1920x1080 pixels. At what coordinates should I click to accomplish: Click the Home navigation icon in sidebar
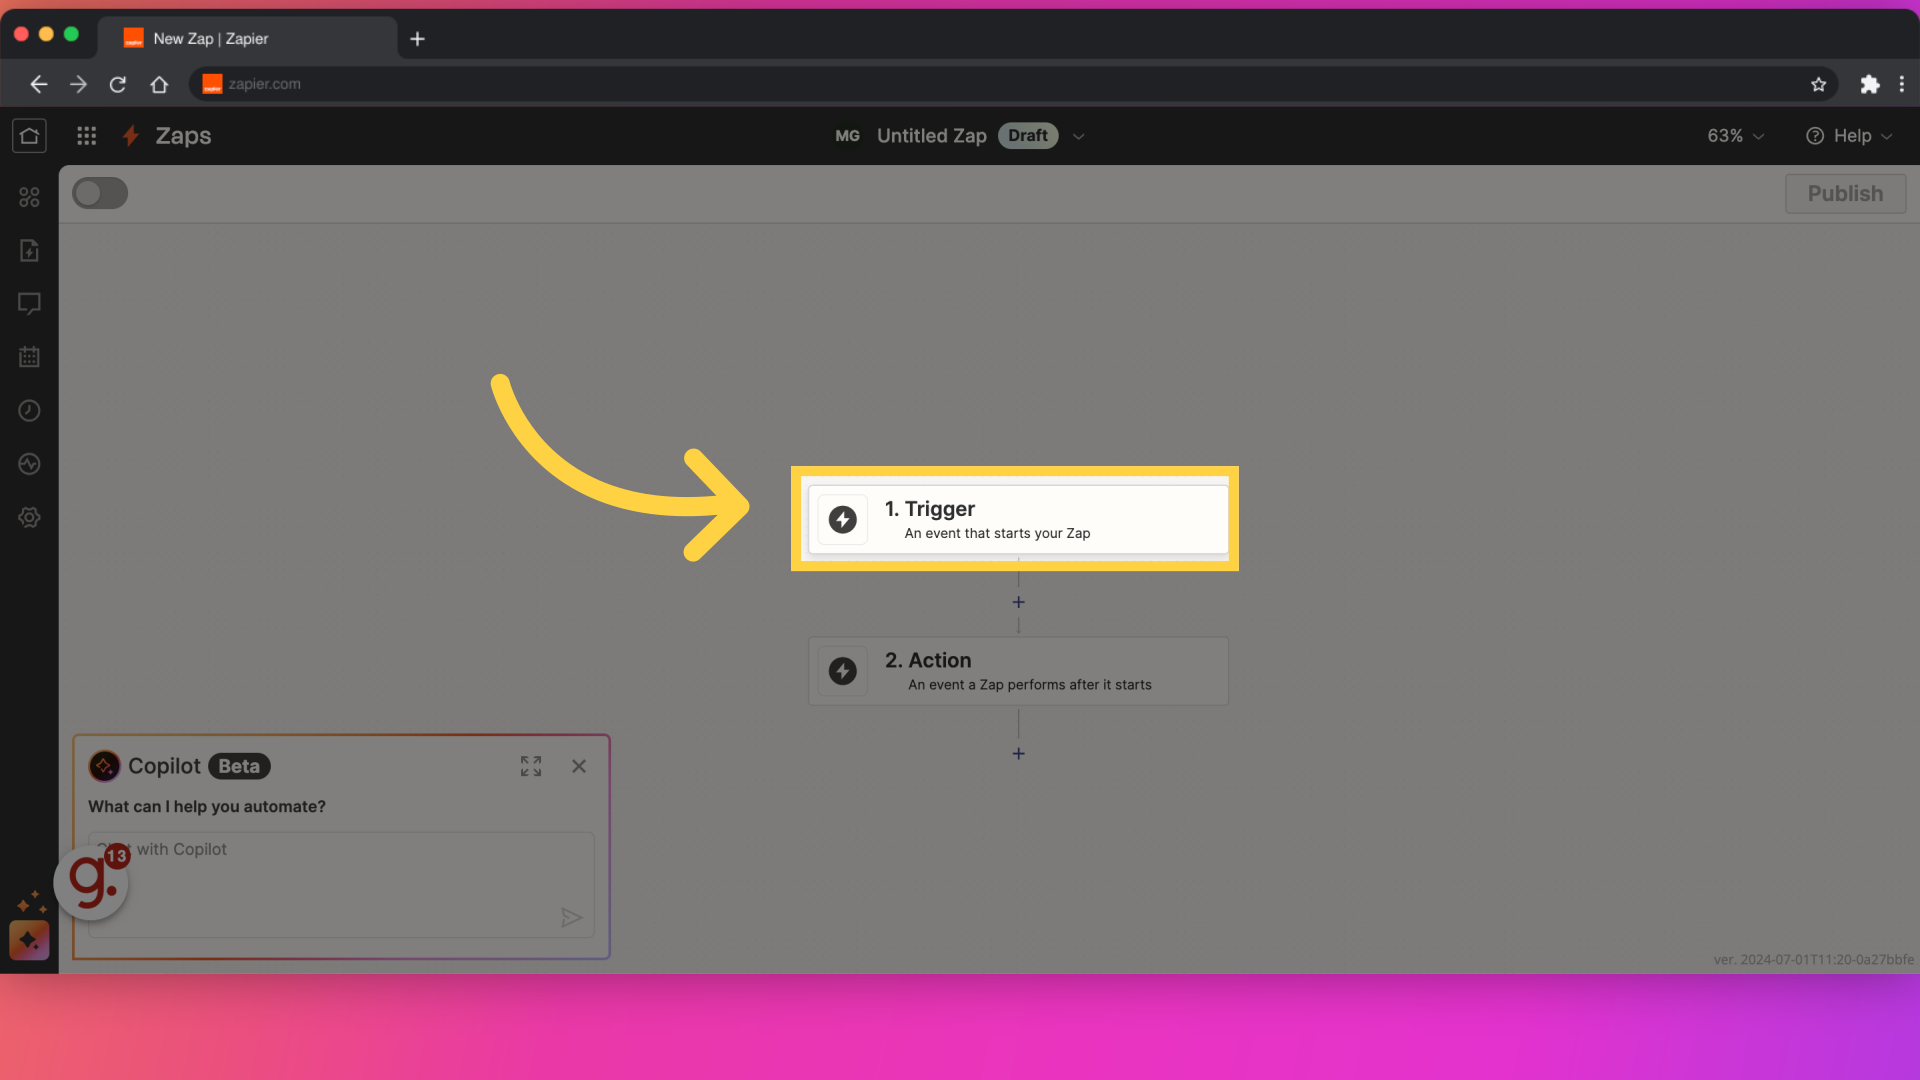pos(29,135)
